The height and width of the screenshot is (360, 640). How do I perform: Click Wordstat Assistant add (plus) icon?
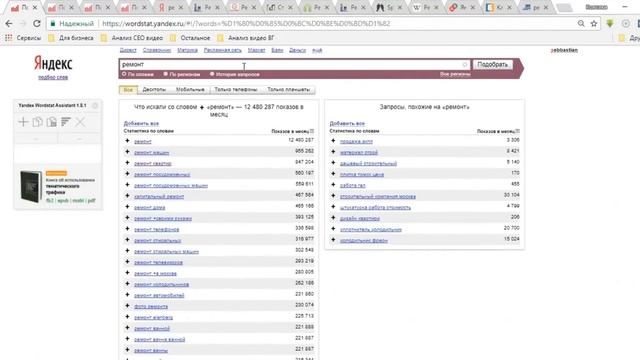(x=23, y=122)
